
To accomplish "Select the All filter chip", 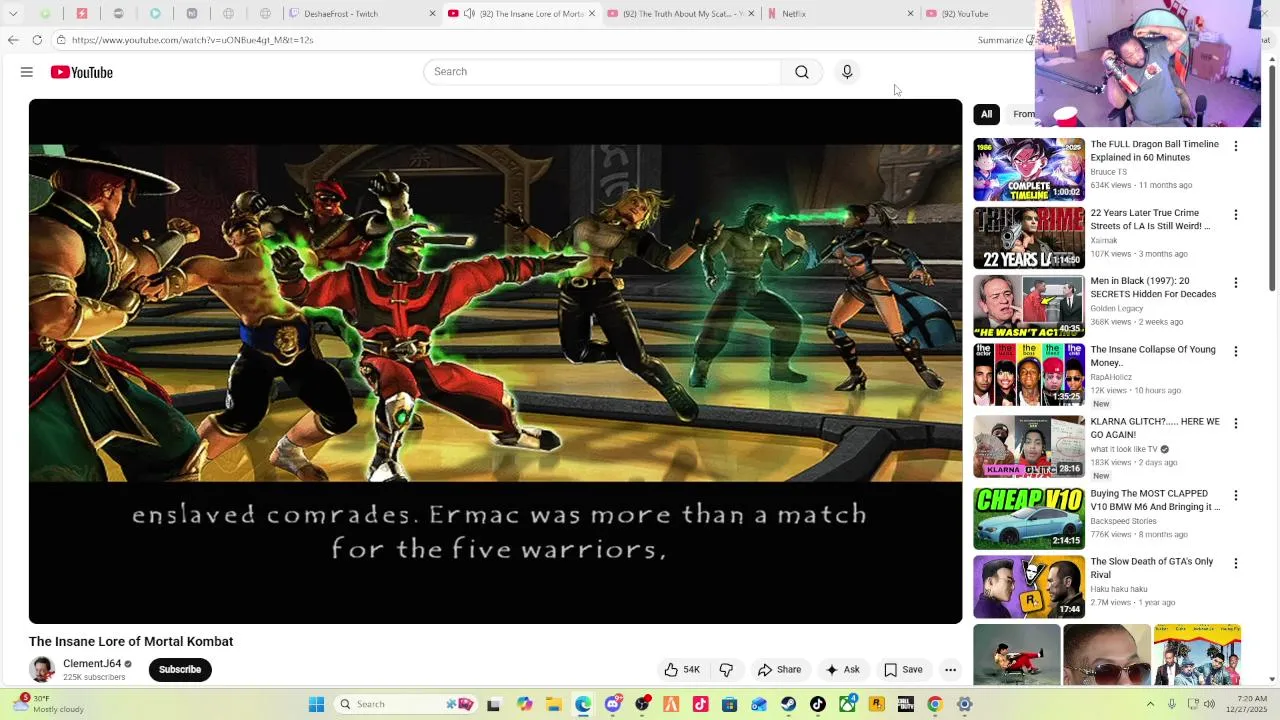I will (x=986, y=114).
